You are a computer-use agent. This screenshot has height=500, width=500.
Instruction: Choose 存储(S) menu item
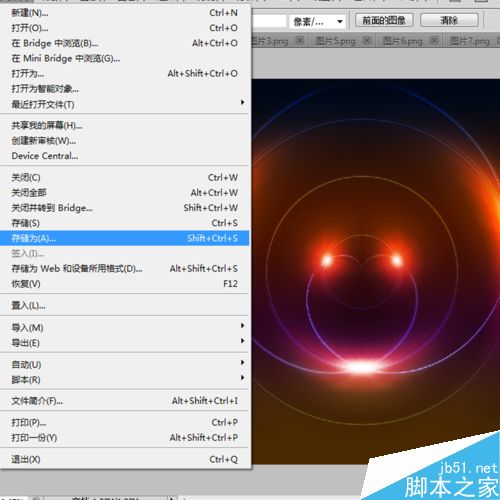(x=125, y=223)
